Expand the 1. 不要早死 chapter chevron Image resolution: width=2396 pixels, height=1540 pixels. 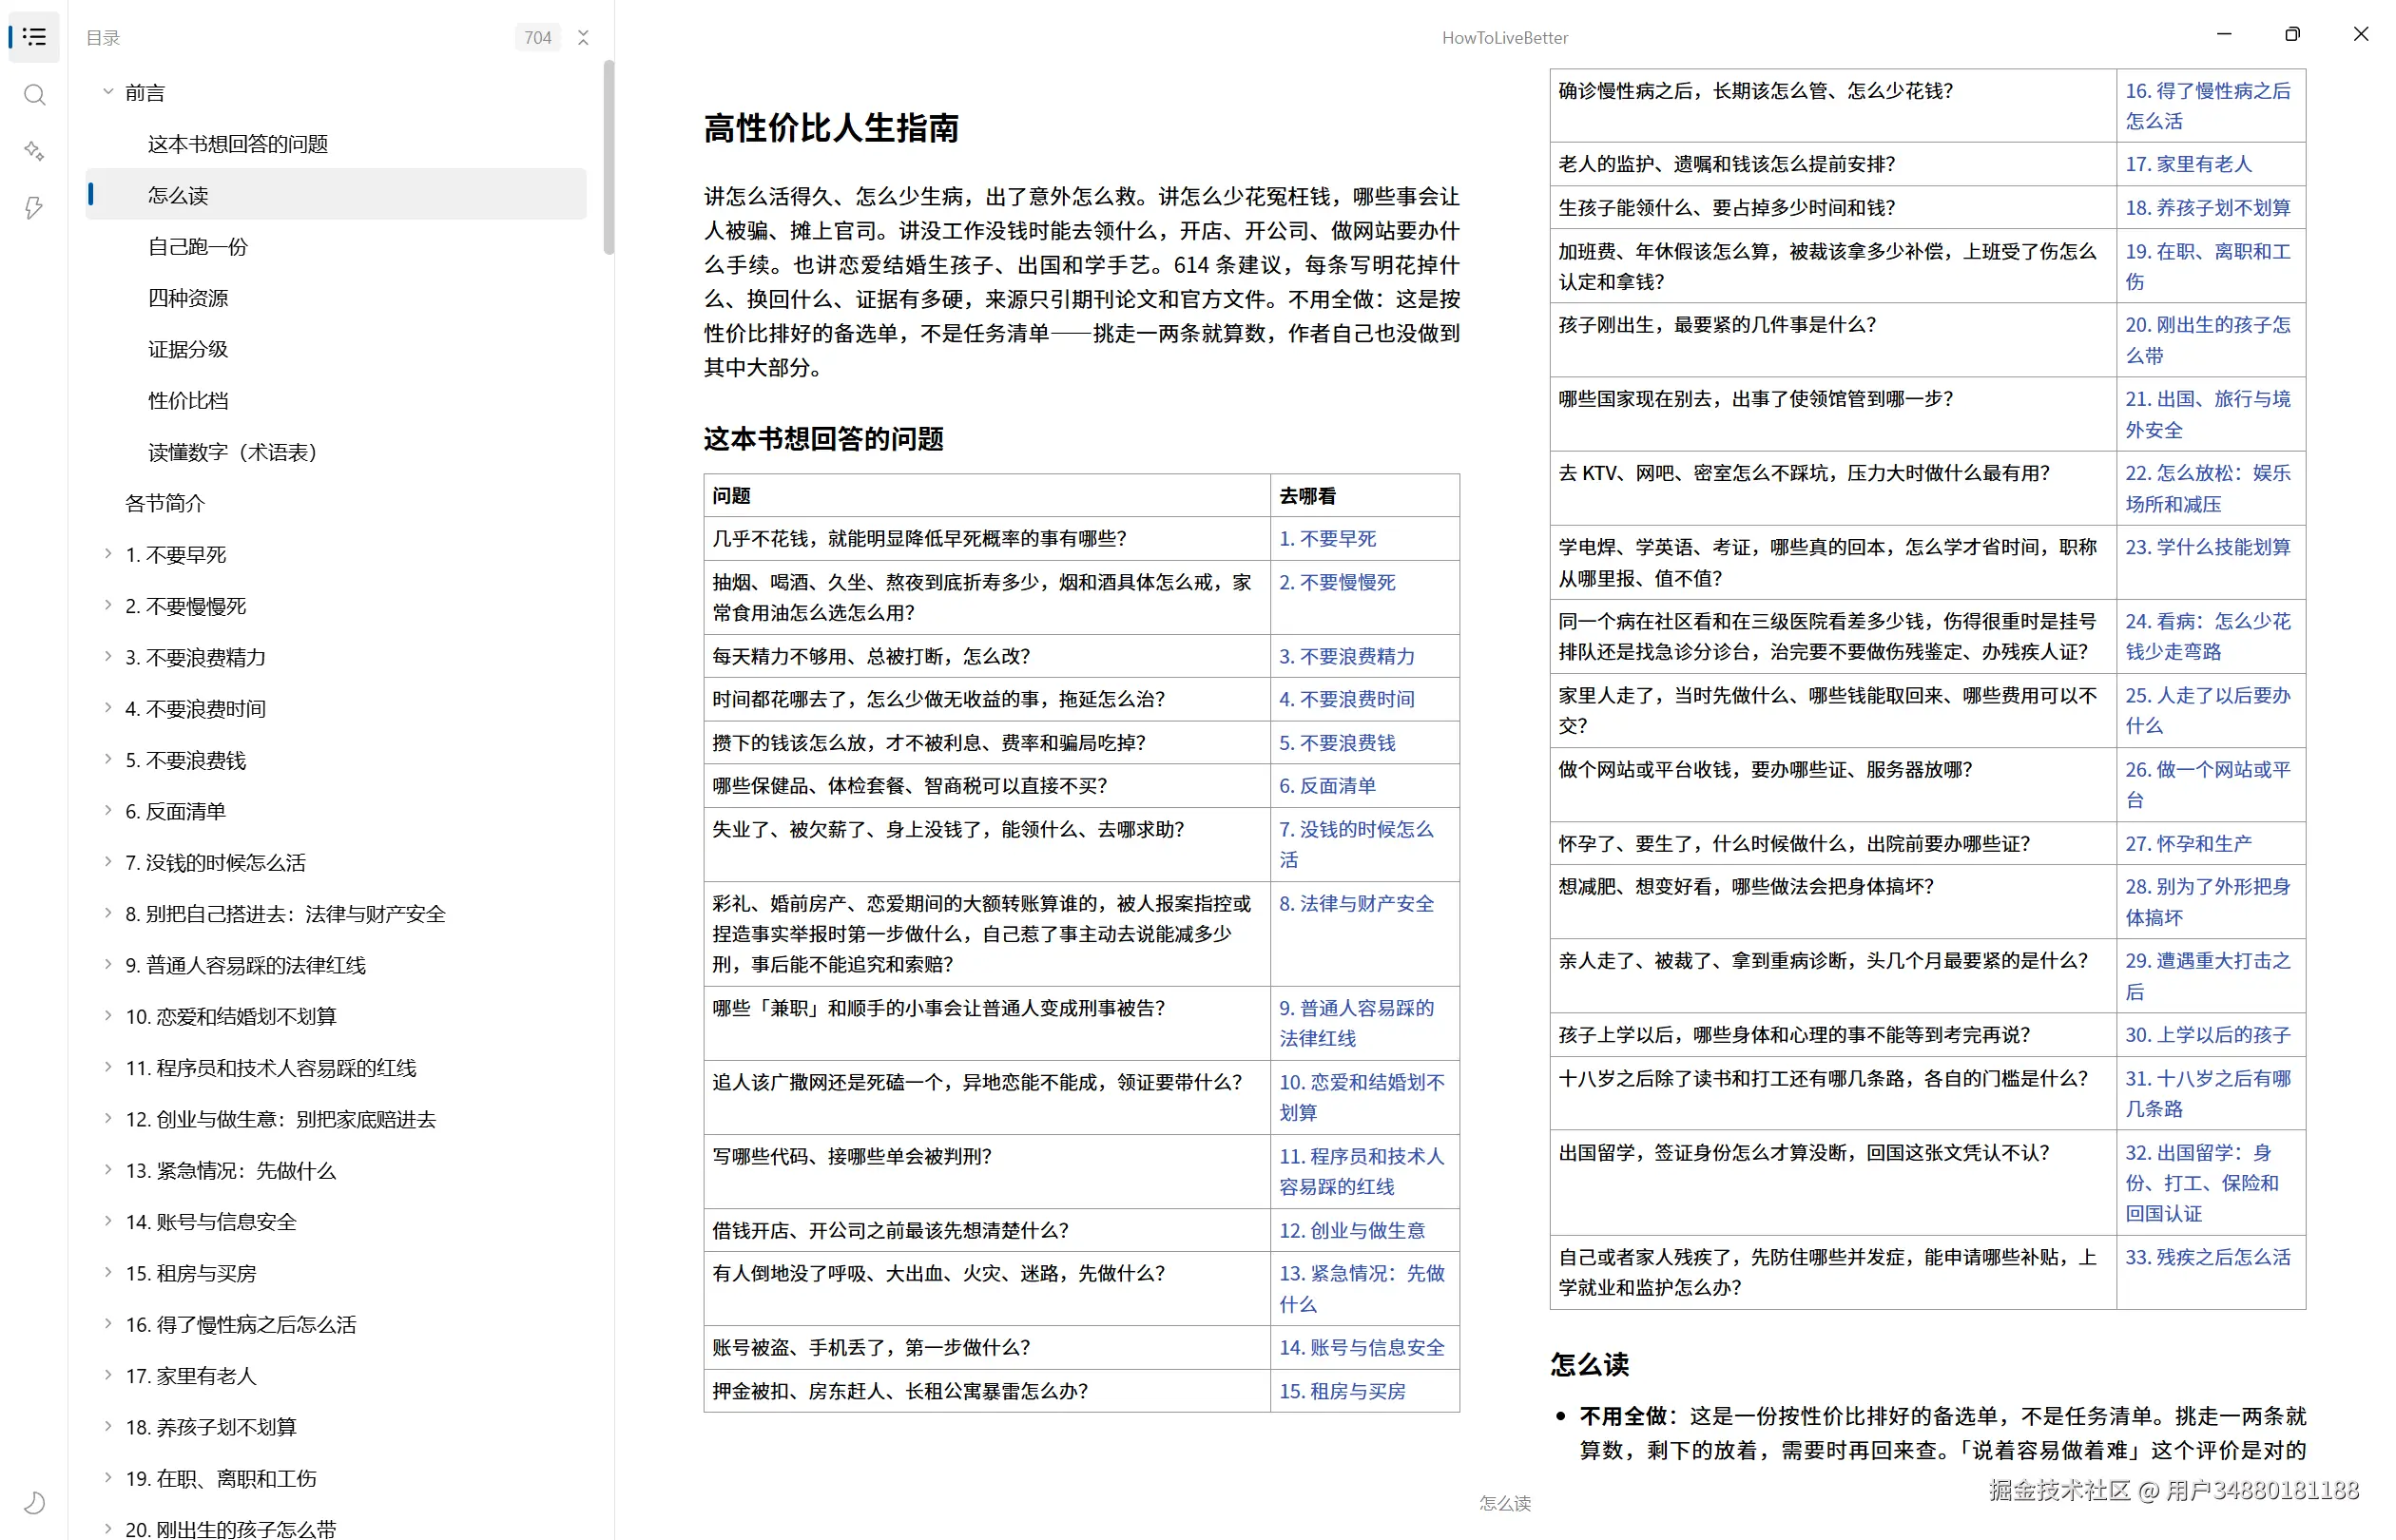coord(108,554)
